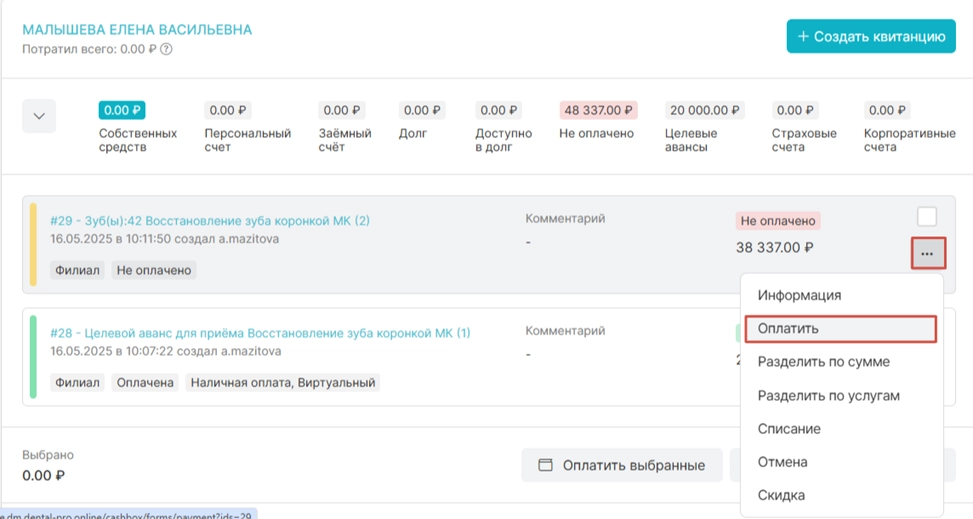Image resolution: width=973 pixels, height=519 pixels.
Task: Click the 0.00 ₽ Собственных средств badge
Action: click(122, 110)
